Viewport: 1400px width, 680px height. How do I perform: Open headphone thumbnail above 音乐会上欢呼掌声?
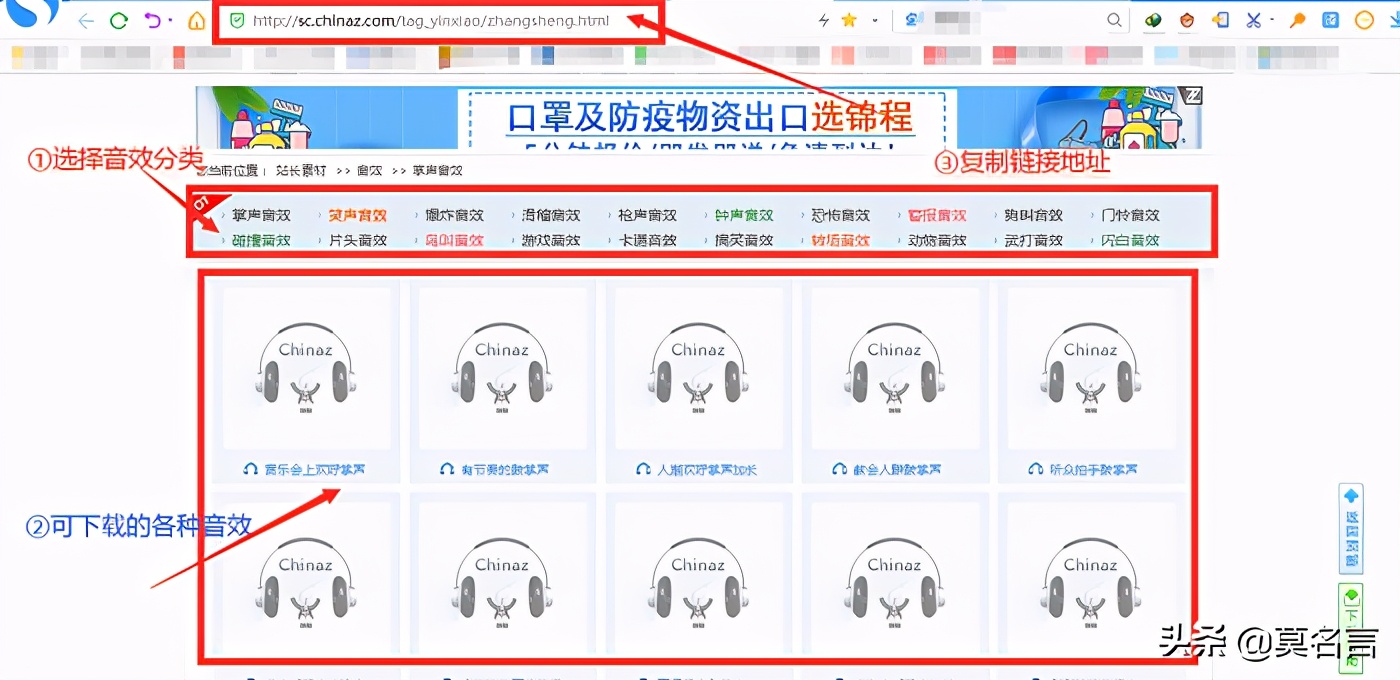(x=306, y=368)
